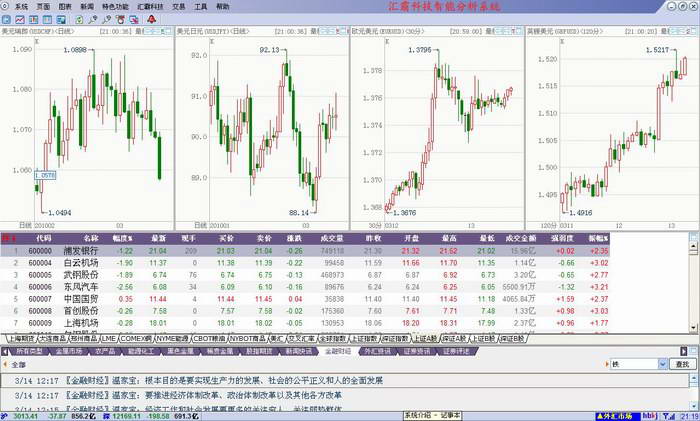700x421 pixels.
Task: Sort the table by 最新 column
Action: [x=158, y=238]
